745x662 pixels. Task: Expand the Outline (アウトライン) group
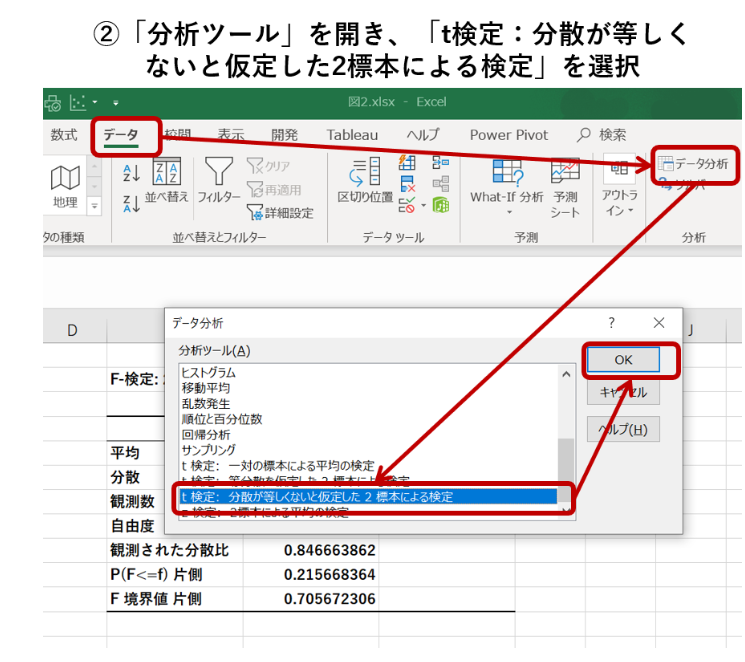click(619, 186)
